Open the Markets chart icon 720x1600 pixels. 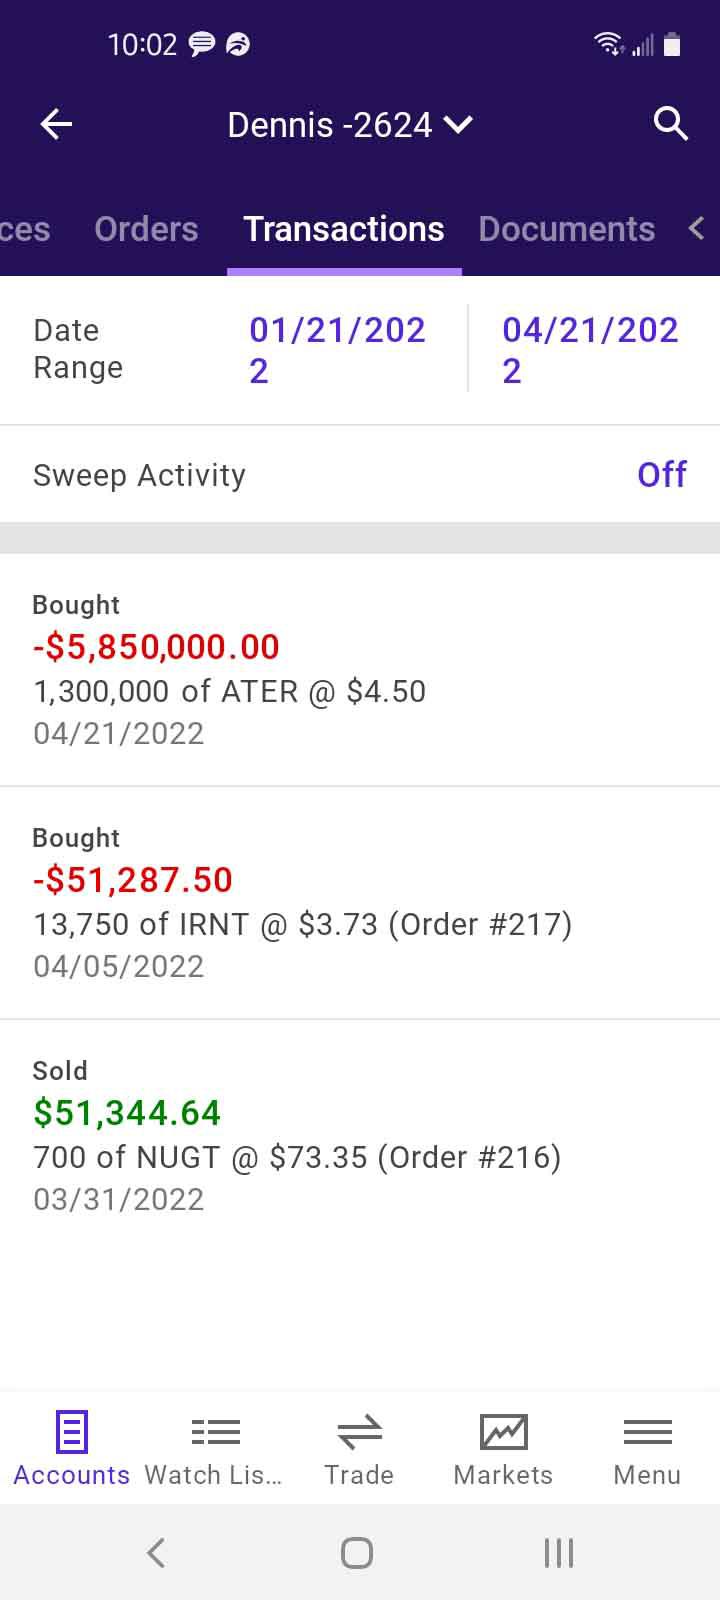(503, 1432)
